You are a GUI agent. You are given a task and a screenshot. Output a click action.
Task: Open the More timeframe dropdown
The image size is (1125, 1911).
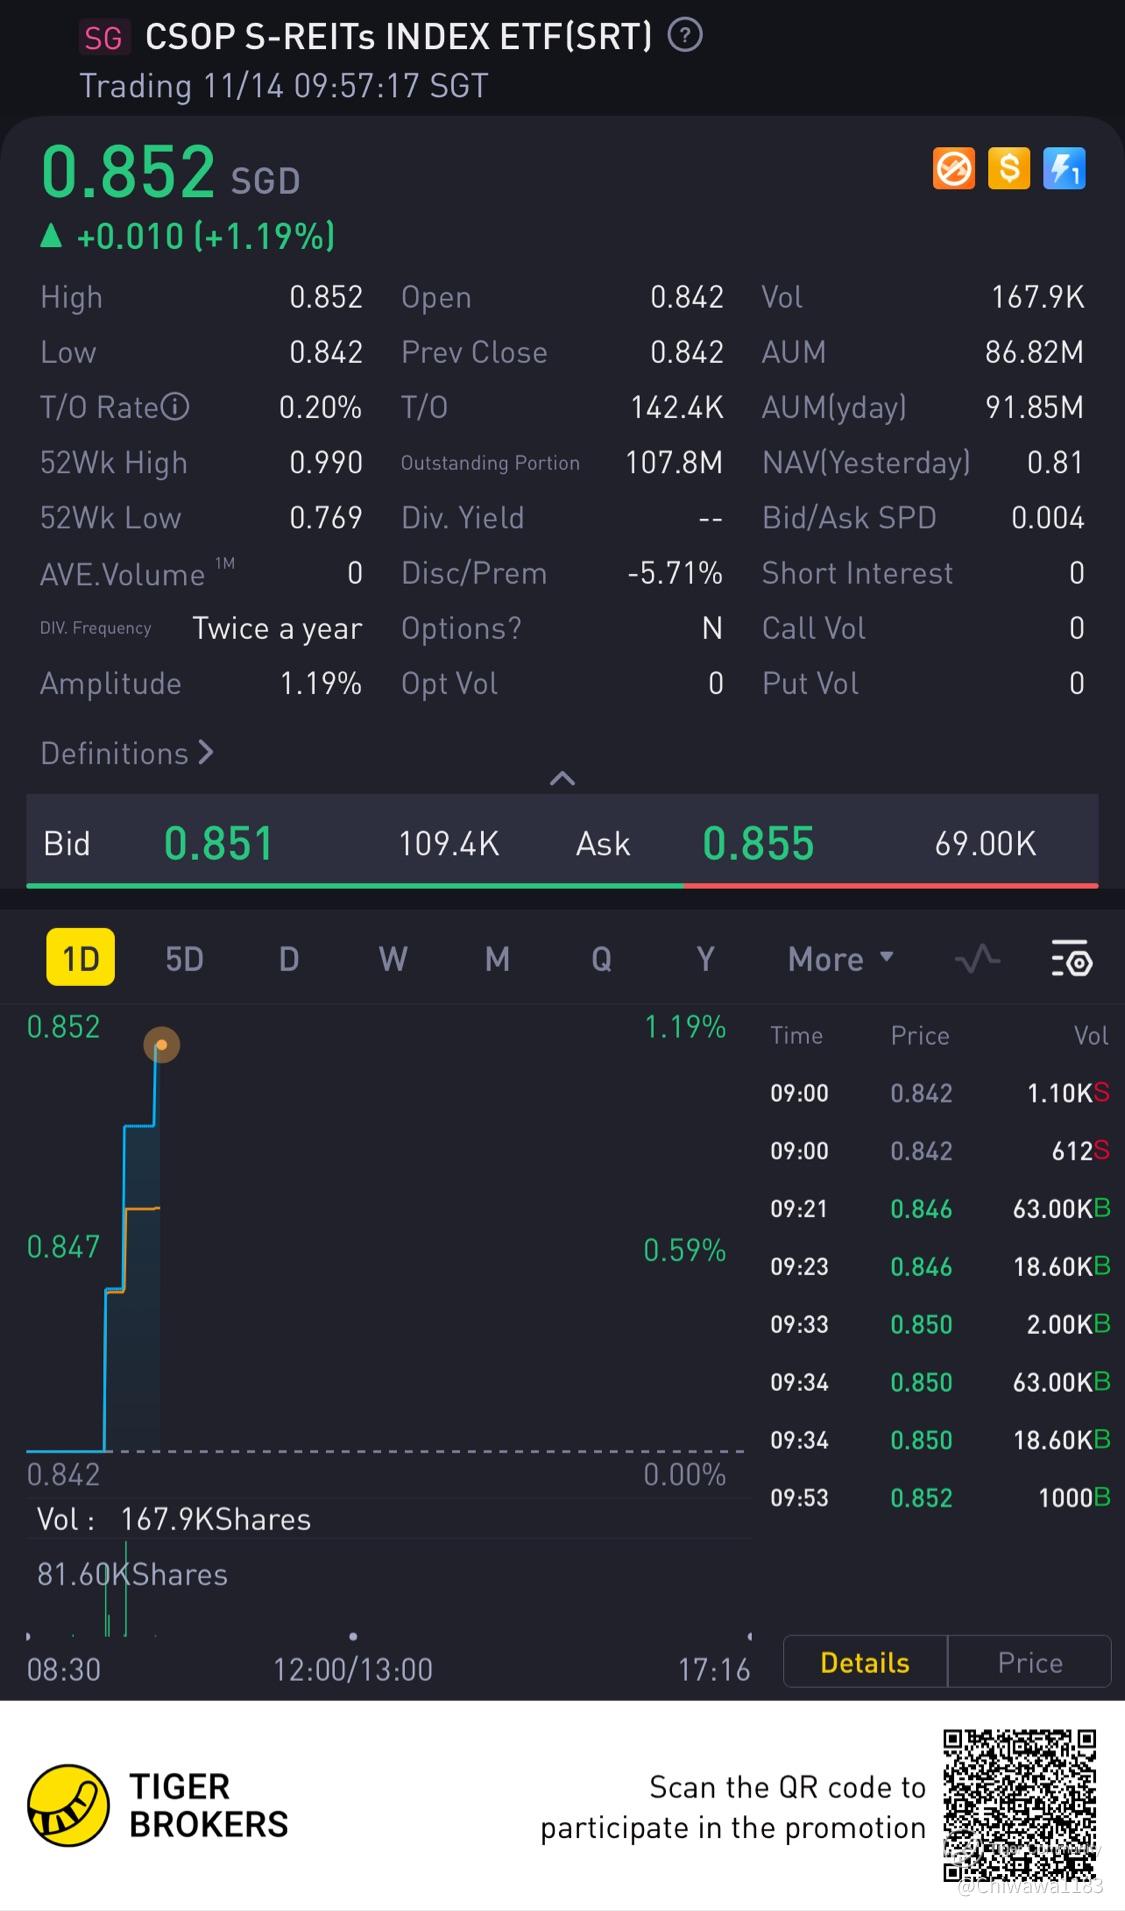(x=840, y=959)
